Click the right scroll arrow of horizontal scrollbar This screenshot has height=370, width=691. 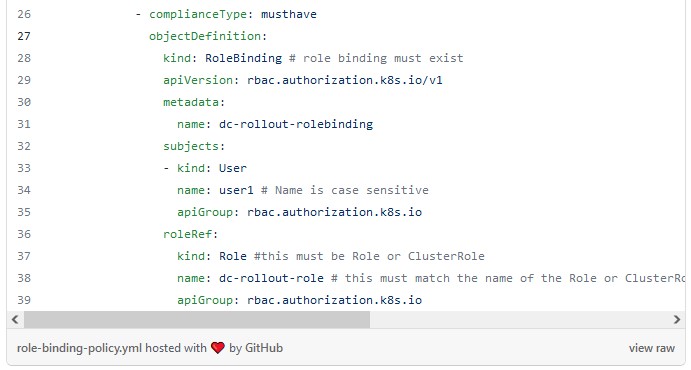coord(677,319)
